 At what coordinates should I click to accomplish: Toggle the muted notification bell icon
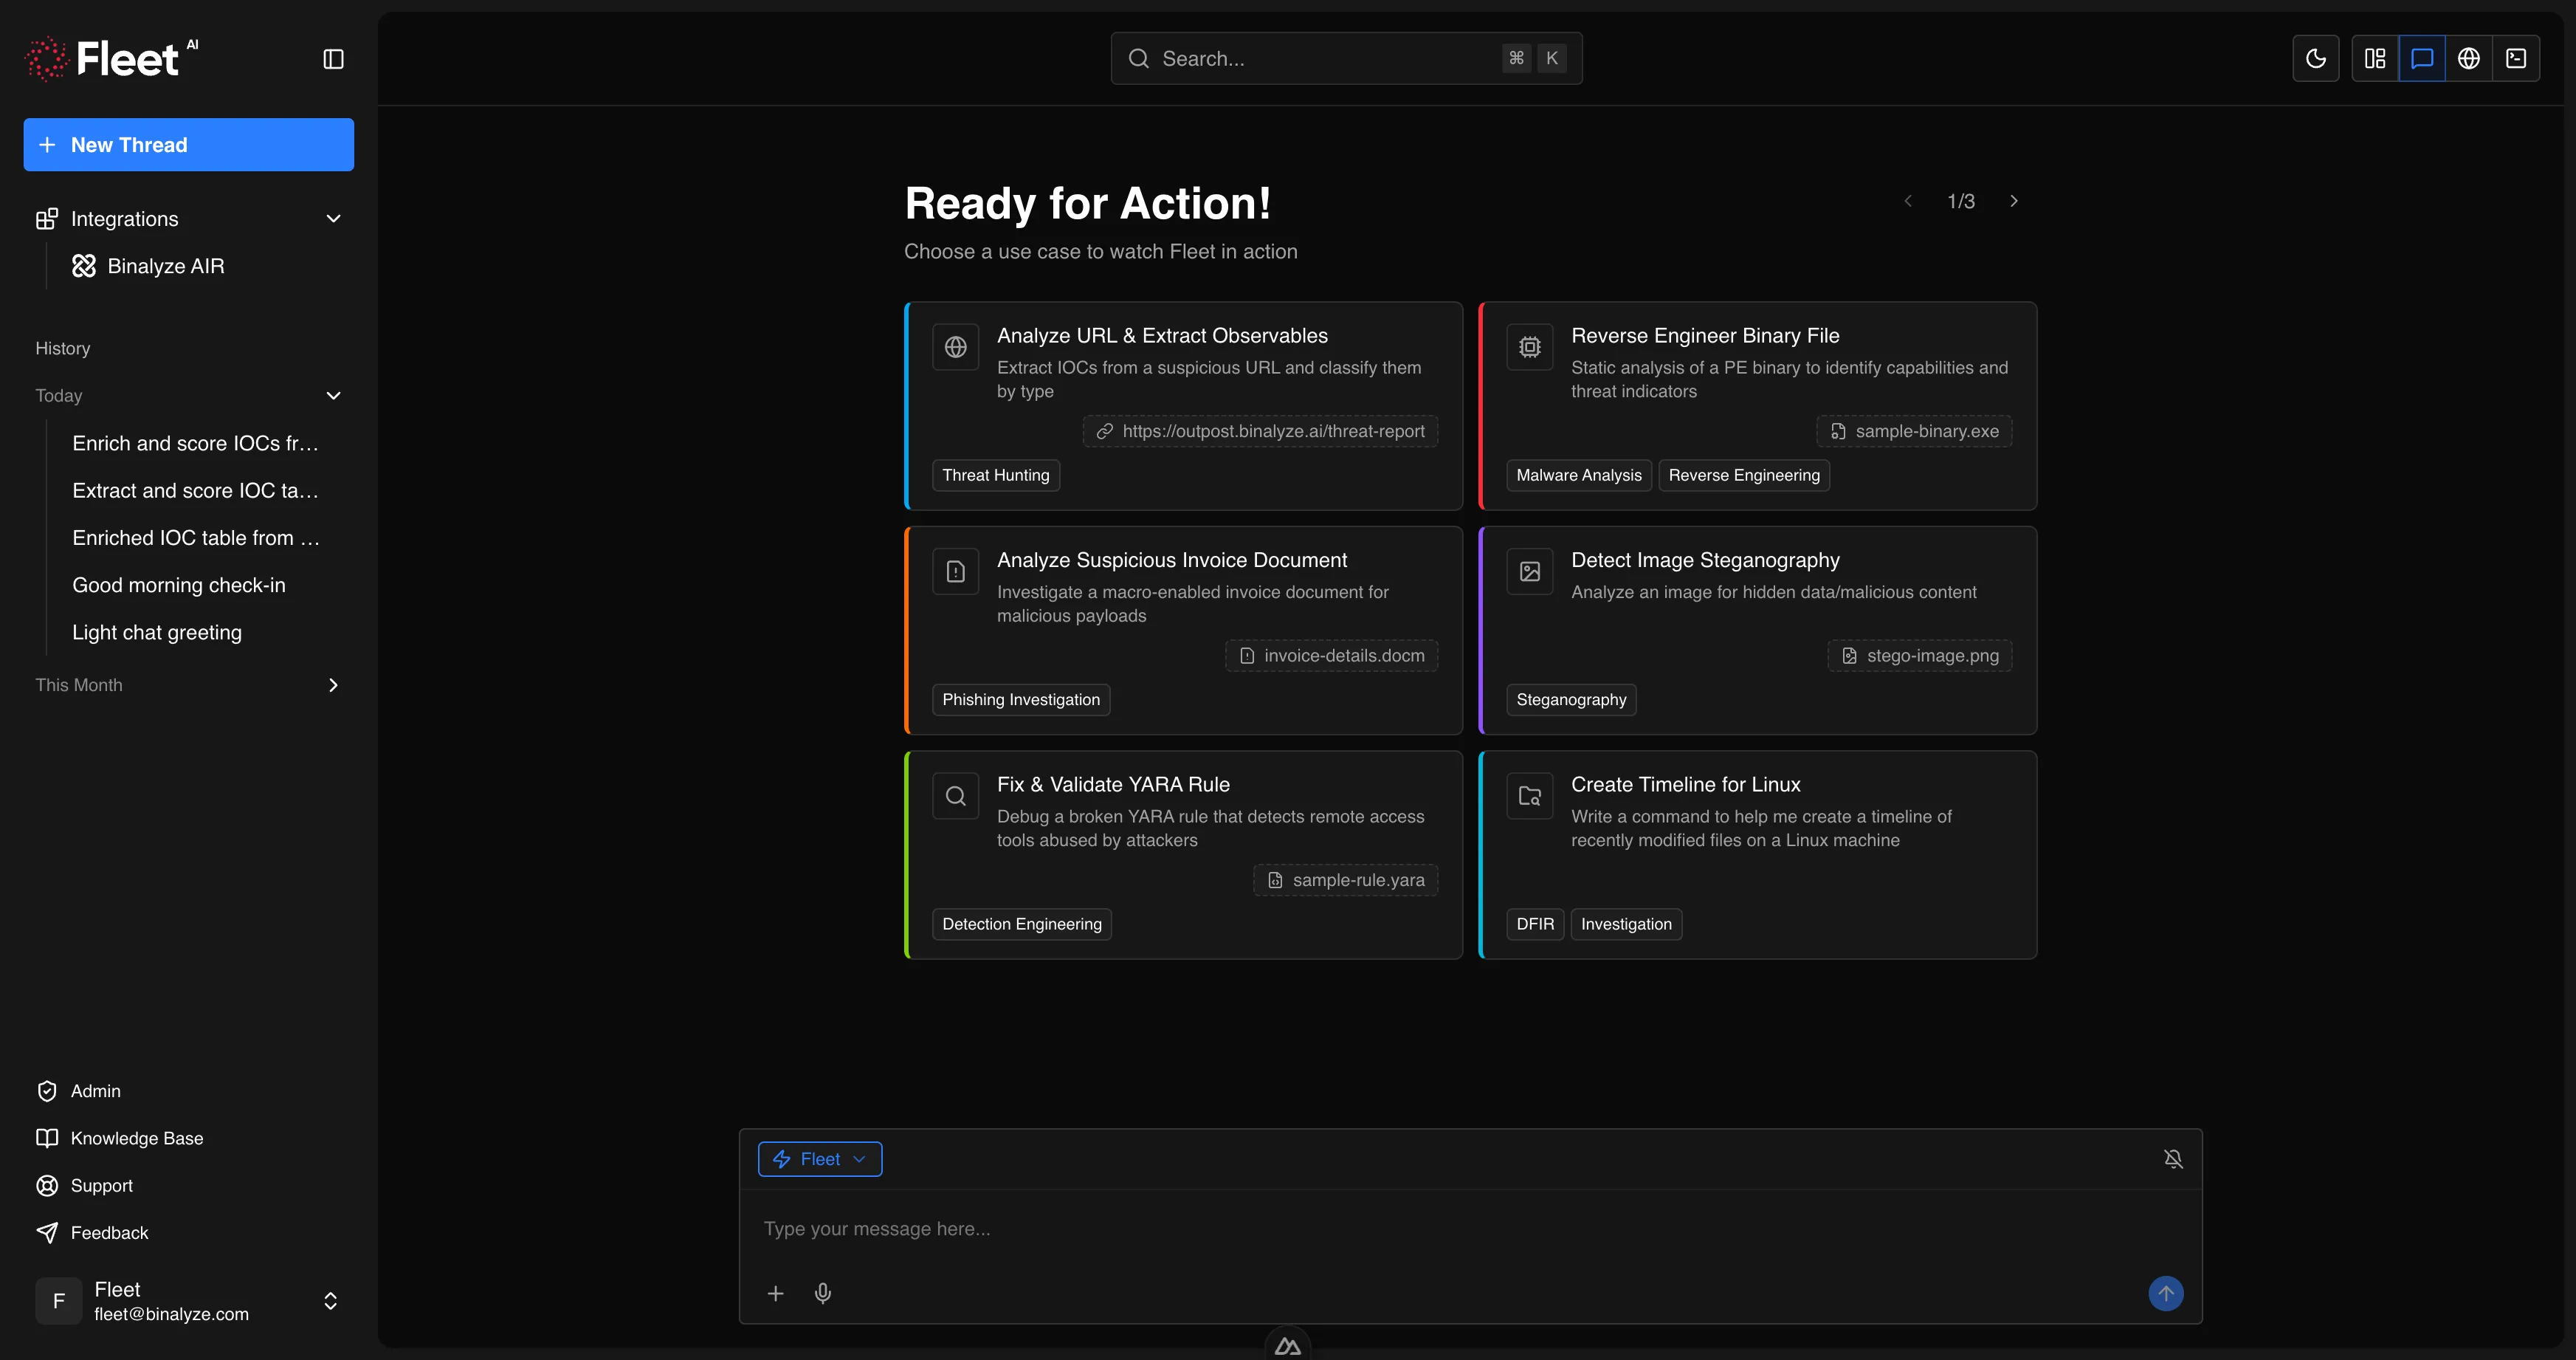pos(2172,1159)
